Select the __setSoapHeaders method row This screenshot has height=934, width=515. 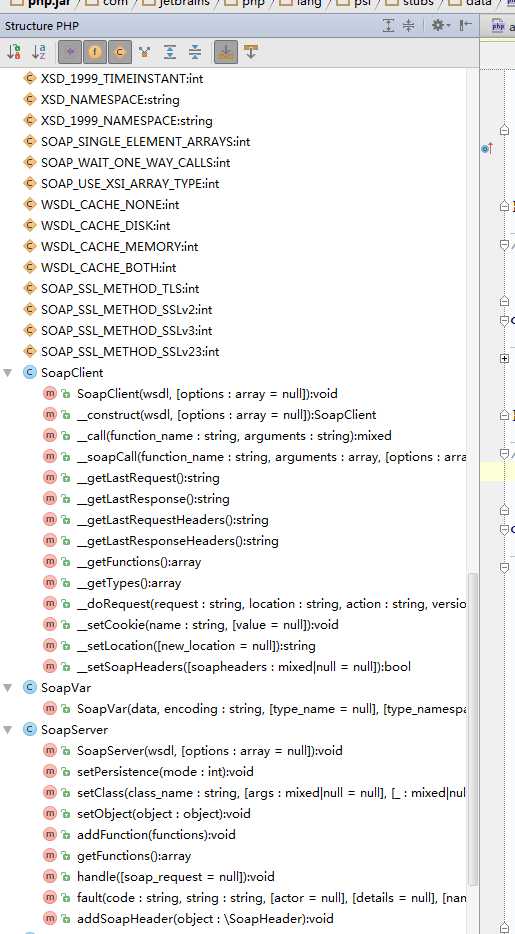tap(244, 667)
